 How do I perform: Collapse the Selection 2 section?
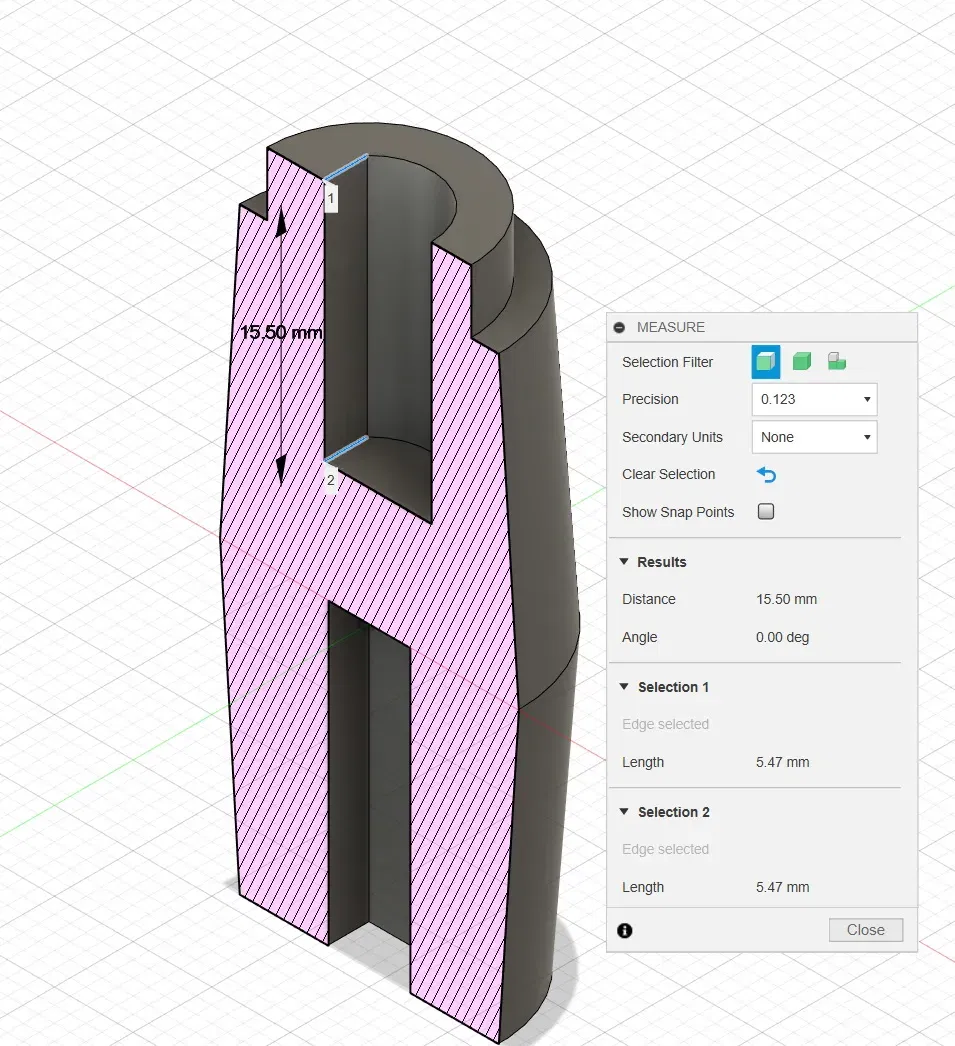pyautogui.click(x=624, y=812)
